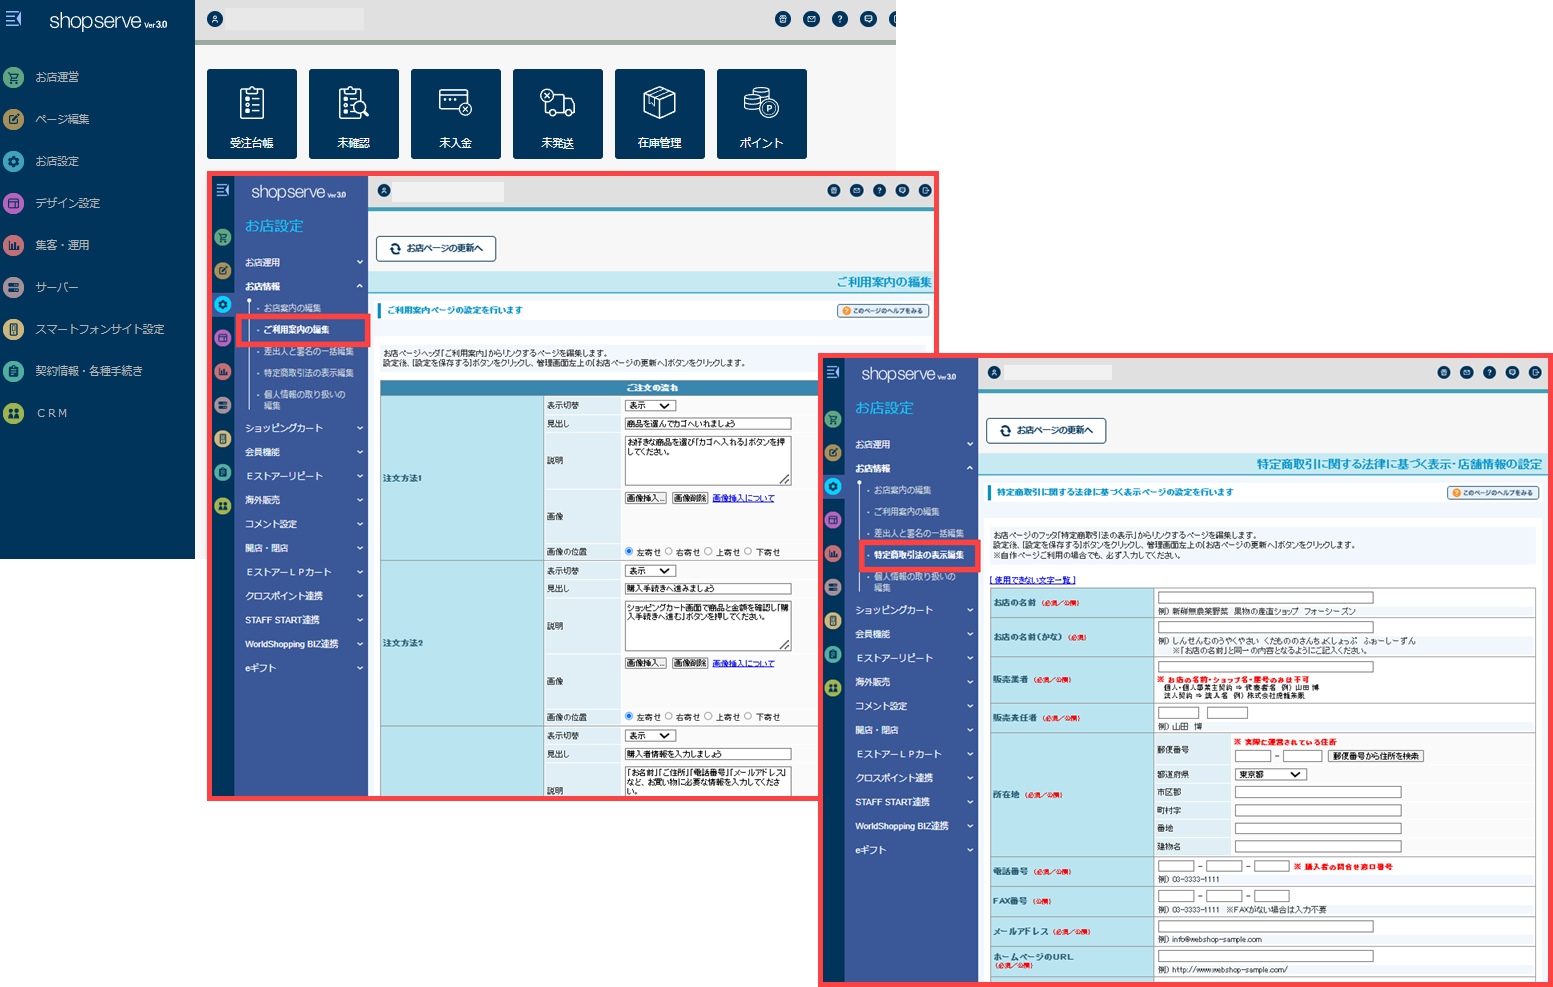Click 画像挿入 button for 注文方法1

pyautogui.click(x=646, y=498)
